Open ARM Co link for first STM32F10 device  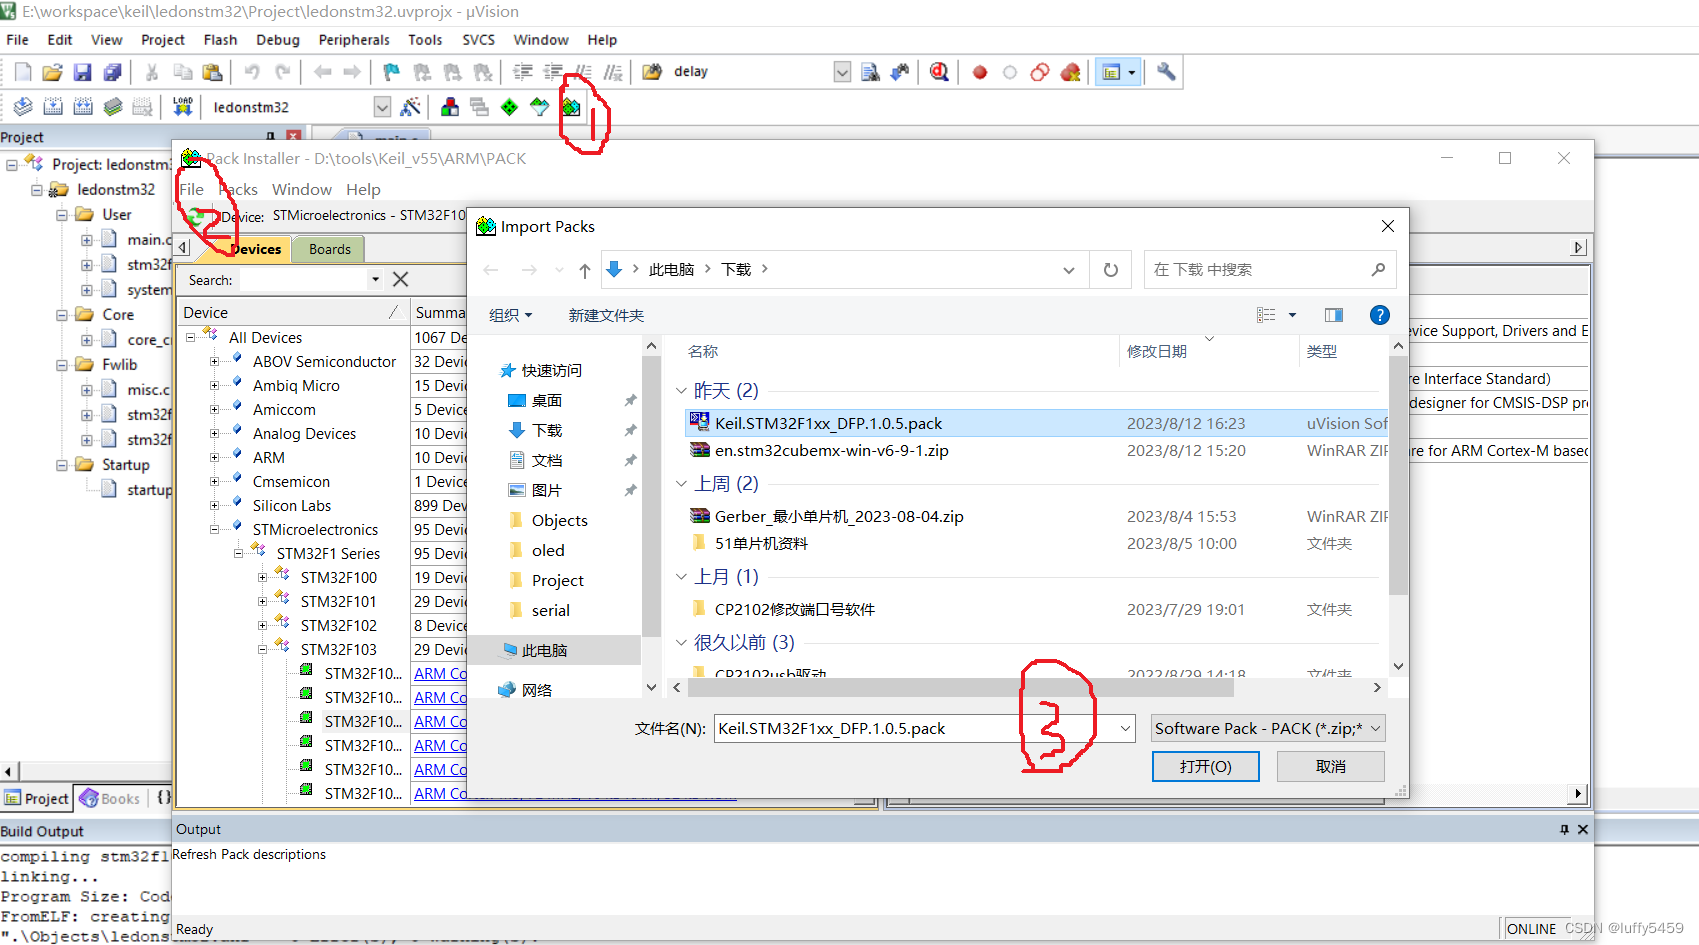(x=440, y=674)
